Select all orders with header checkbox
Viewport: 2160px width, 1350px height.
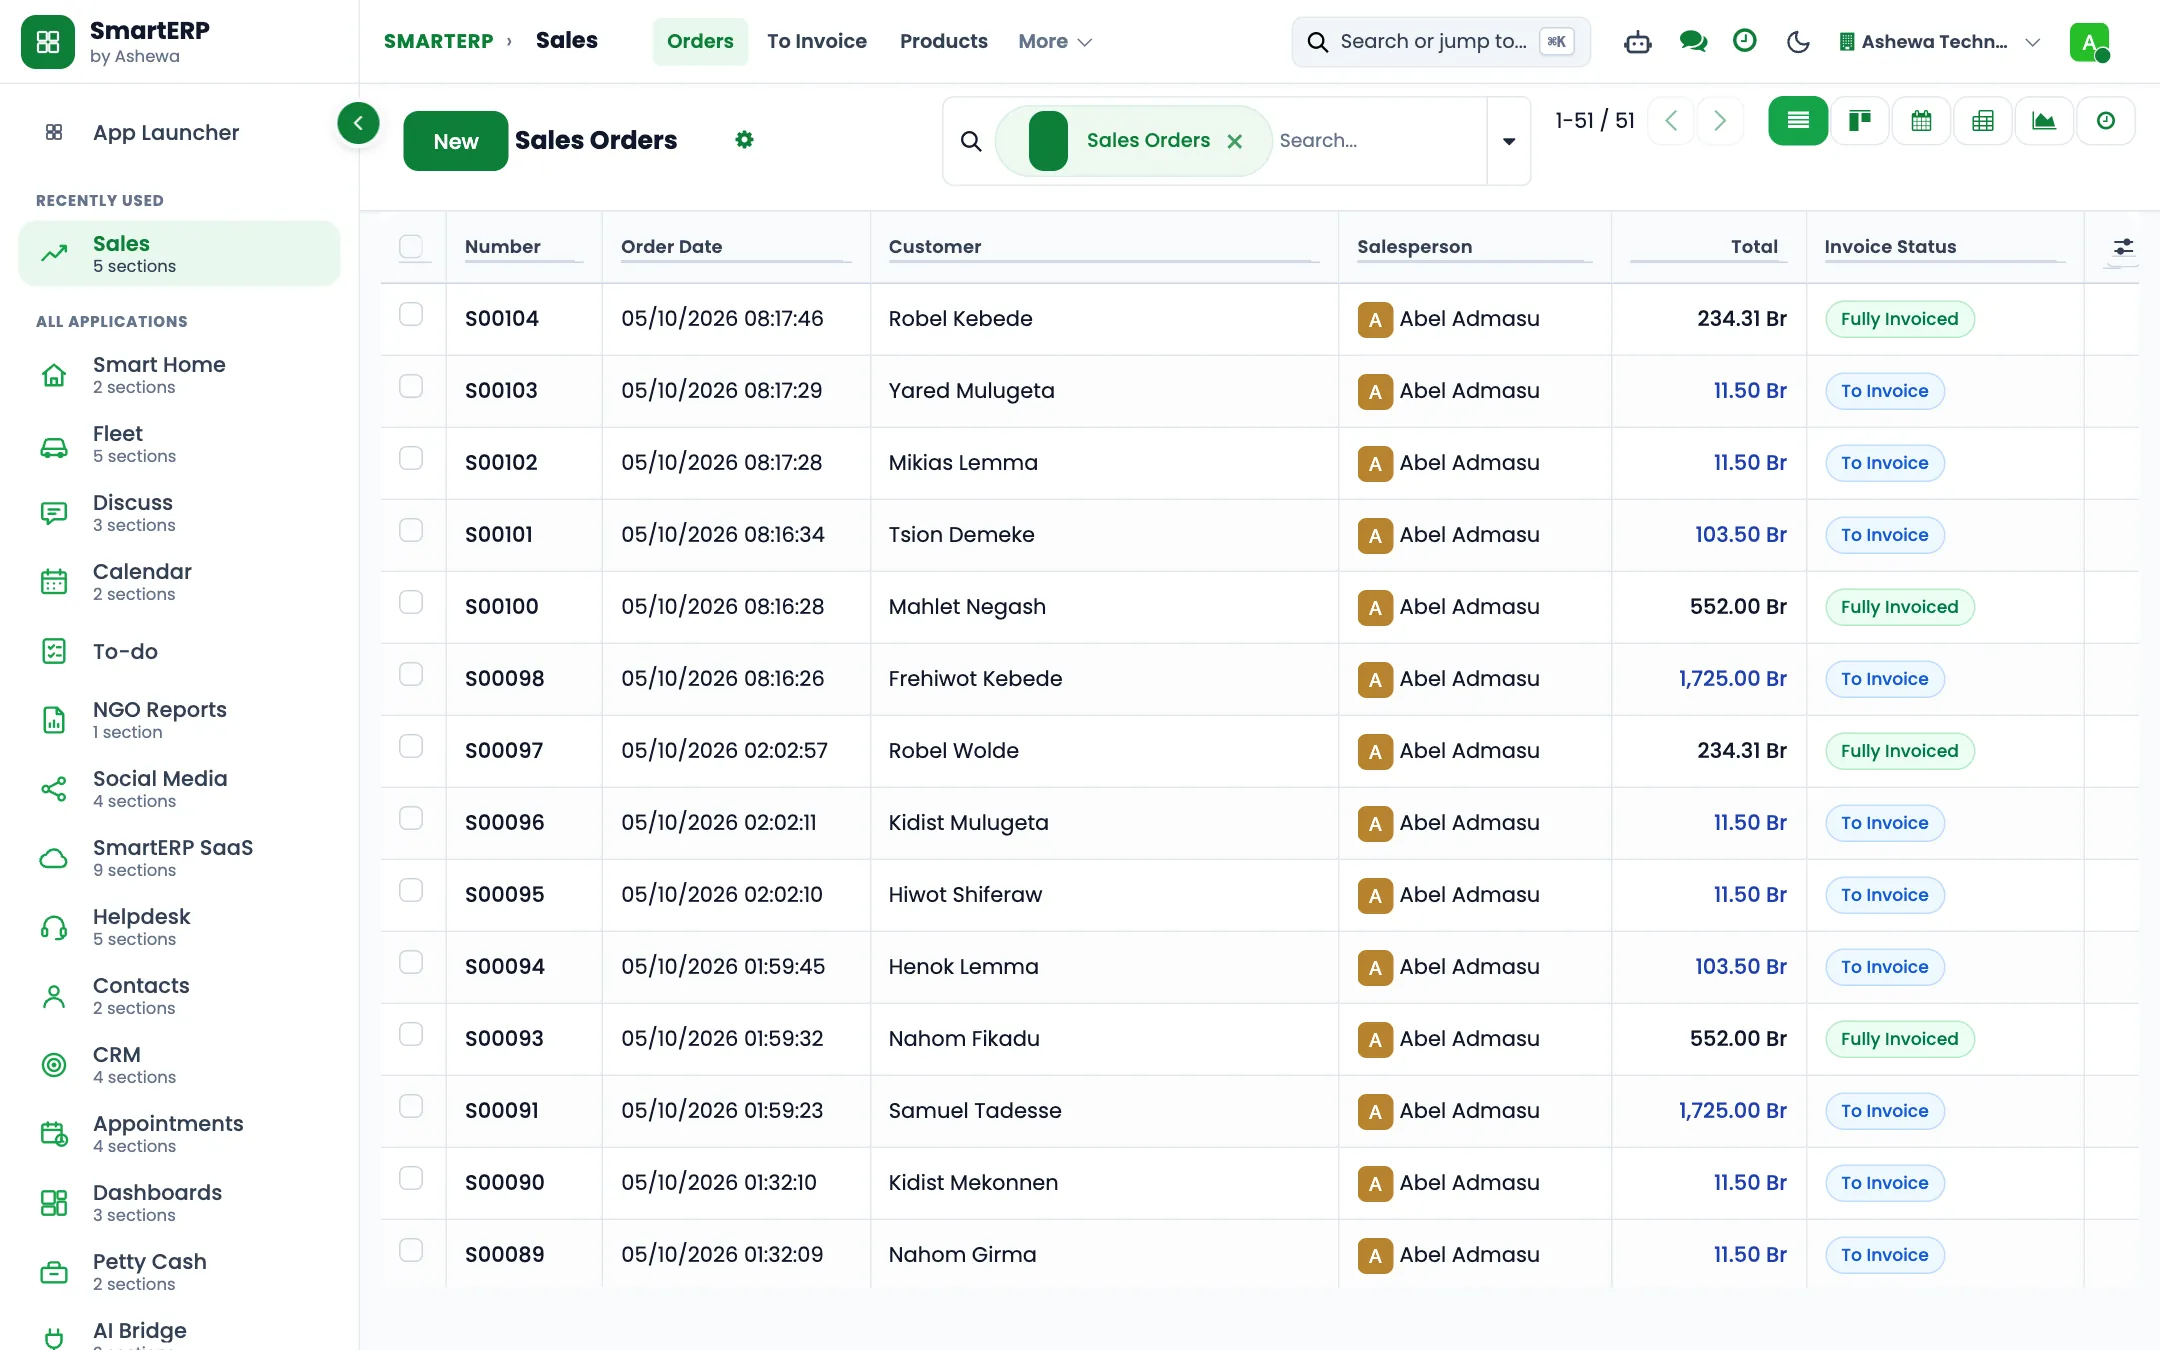[411, 246]
